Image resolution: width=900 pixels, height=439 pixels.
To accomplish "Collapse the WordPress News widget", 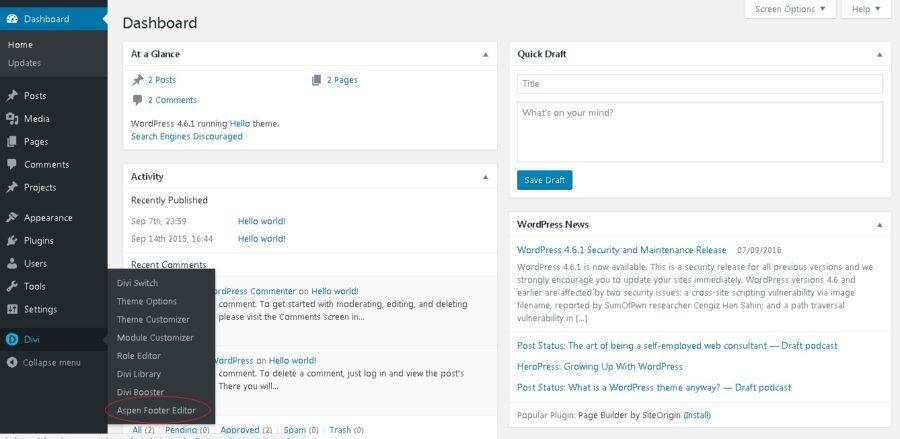I will click(880, 225).
